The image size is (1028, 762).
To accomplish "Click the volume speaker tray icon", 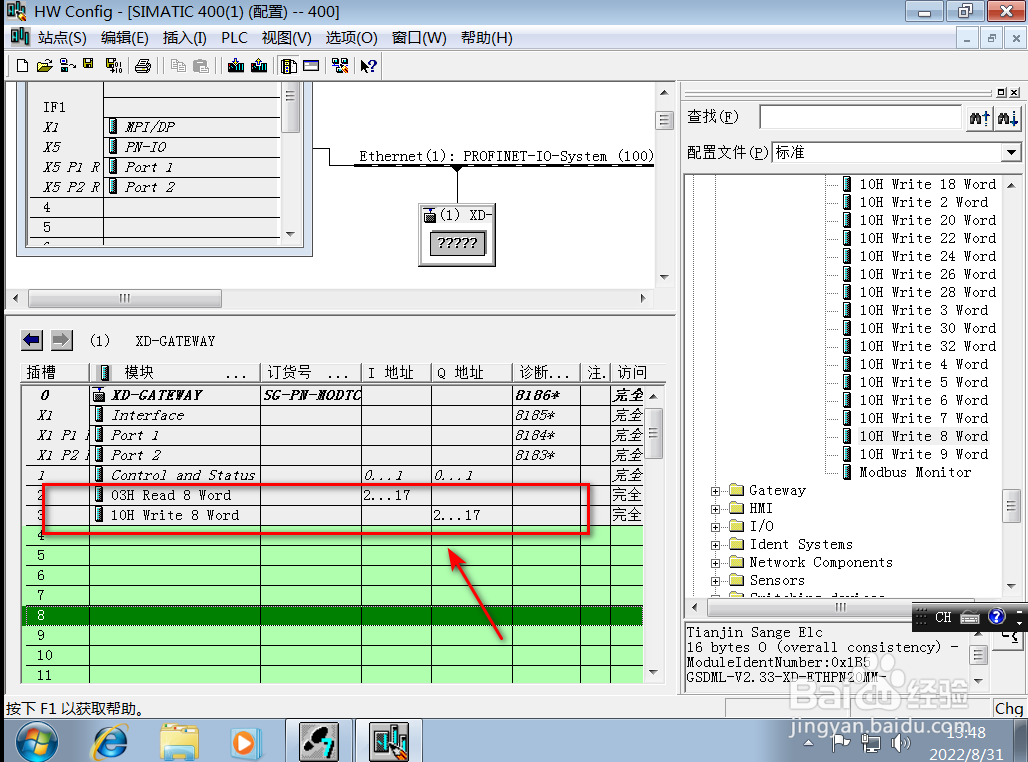I will point(901,743).
